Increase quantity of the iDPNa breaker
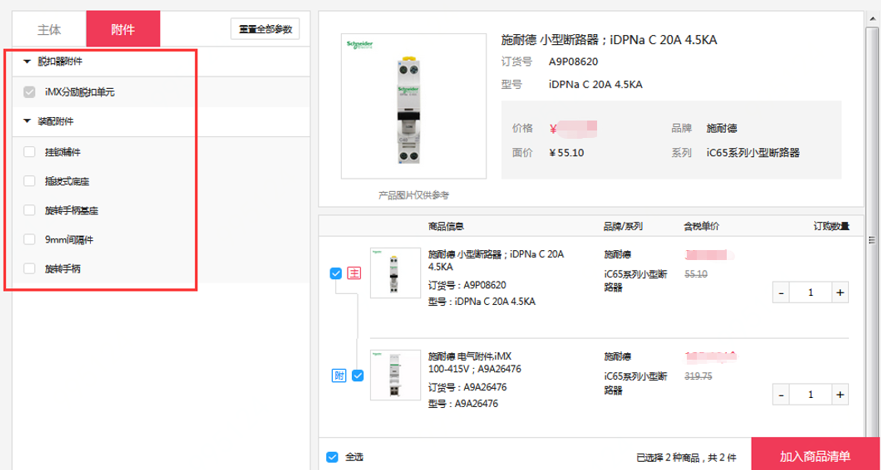Viewport: 881px width, 470px height. pos(840,293)
